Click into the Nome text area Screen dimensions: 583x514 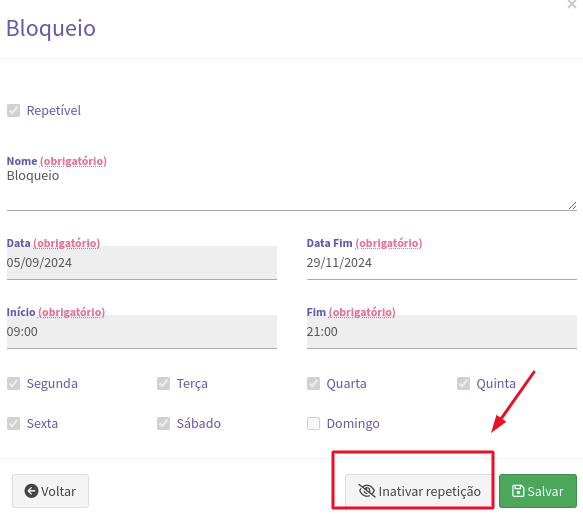[x=292, y=189]
